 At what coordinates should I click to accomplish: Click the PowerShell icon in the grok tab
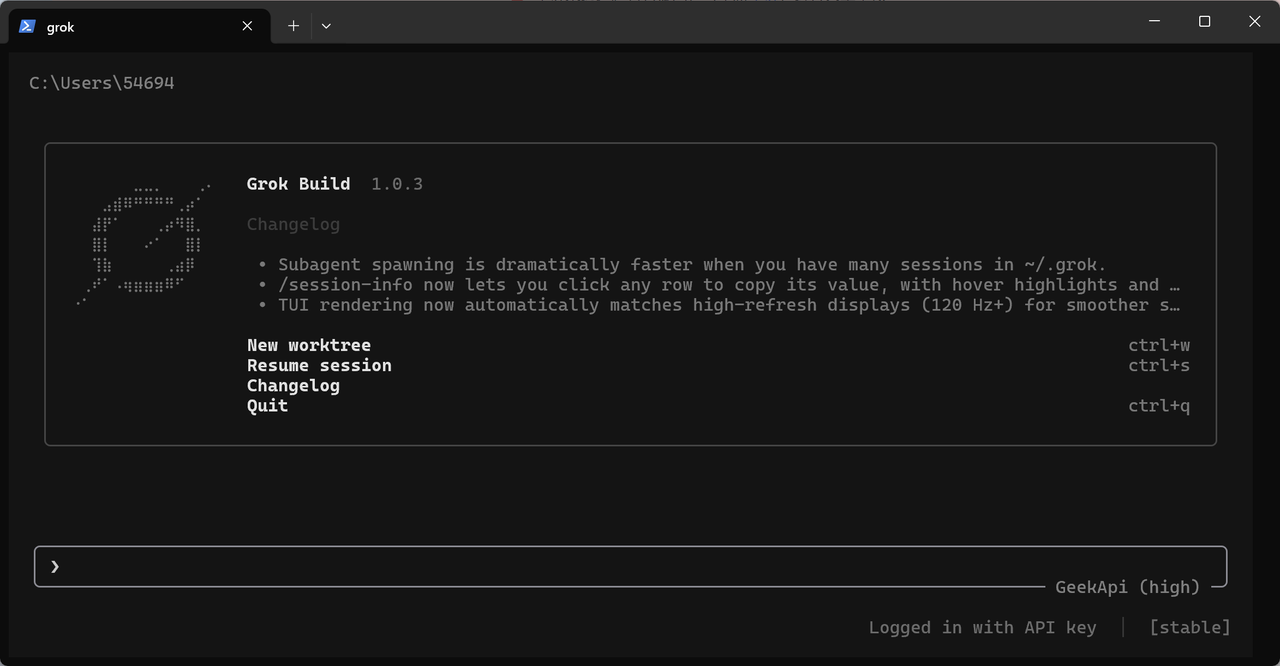pos(28,26)
